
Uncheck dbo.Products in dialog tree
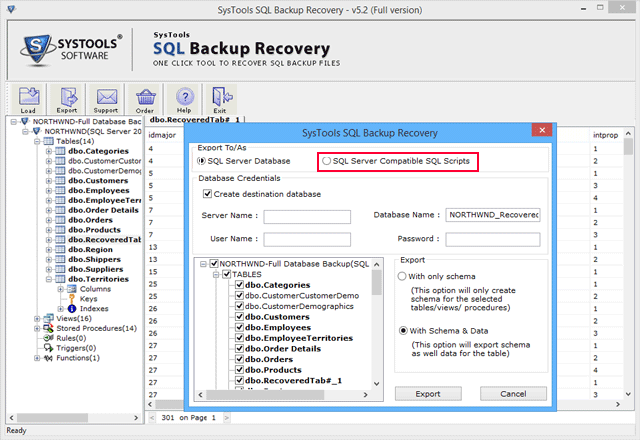coord(240,370)
